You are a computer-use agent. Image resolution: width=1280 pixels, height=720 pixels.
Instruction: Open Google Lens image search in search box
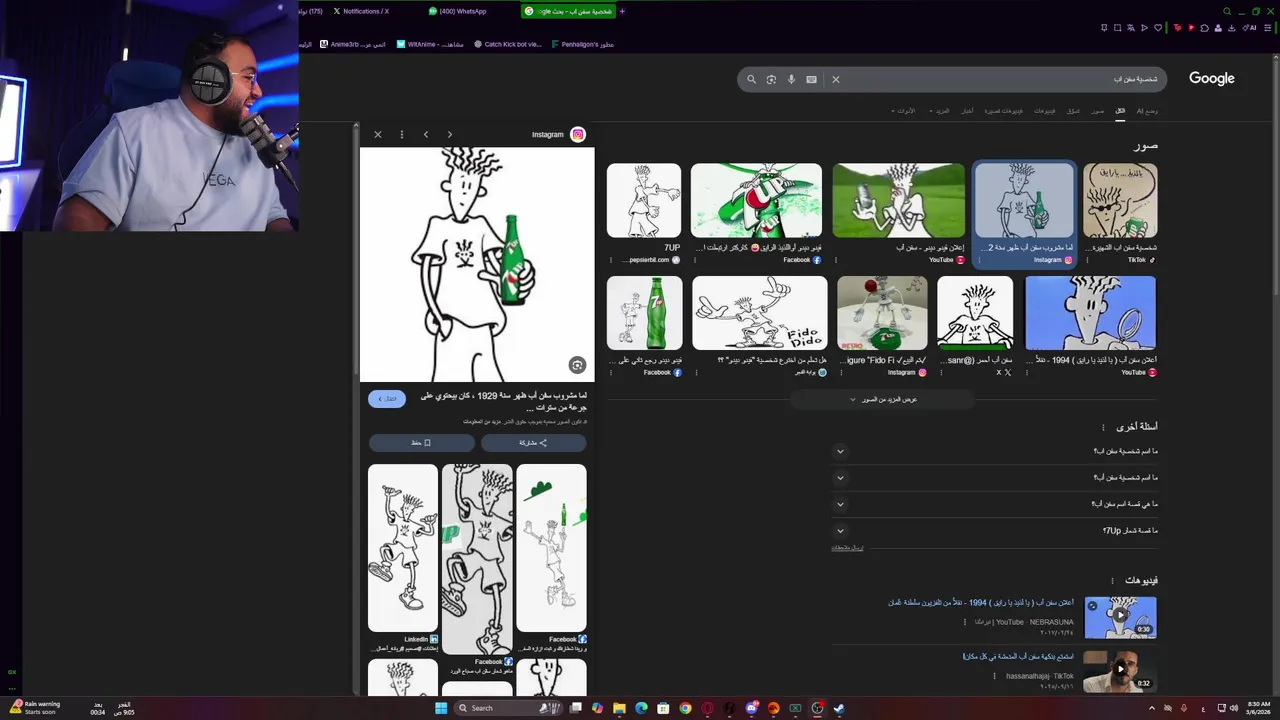tap(771, 79)
